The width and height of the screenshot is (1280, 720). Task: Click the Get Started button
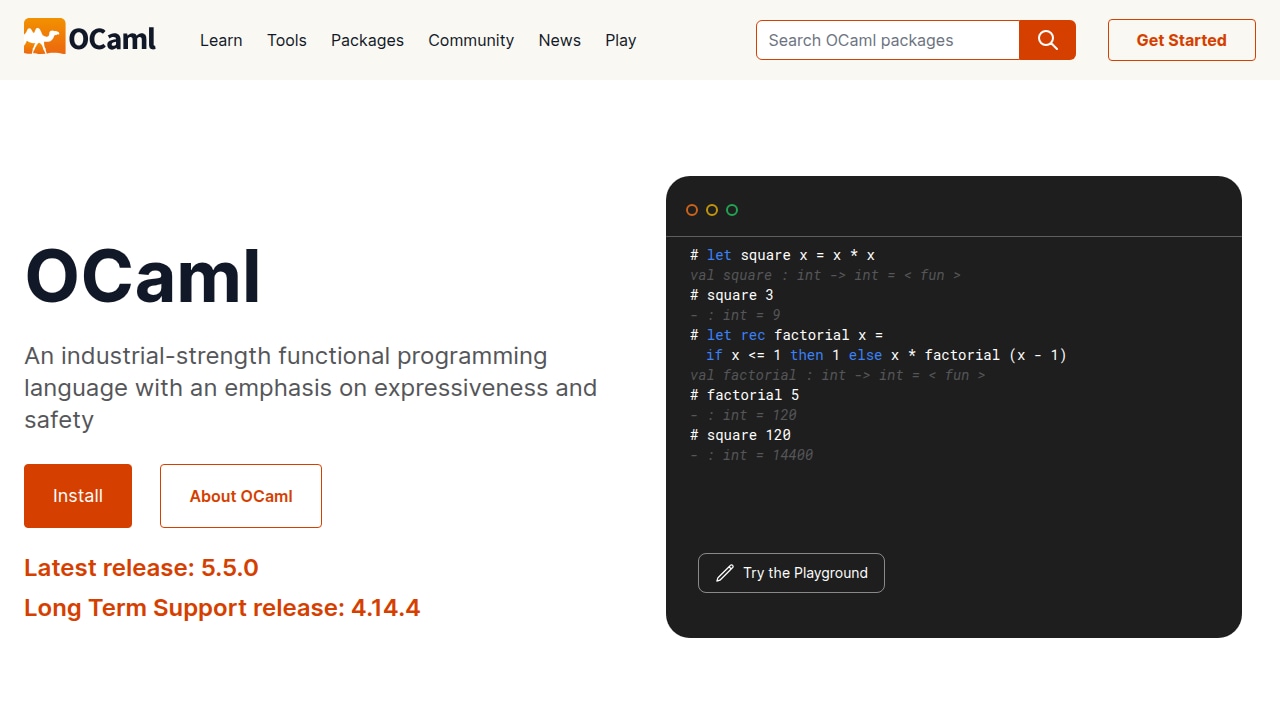pos(1181,40)
